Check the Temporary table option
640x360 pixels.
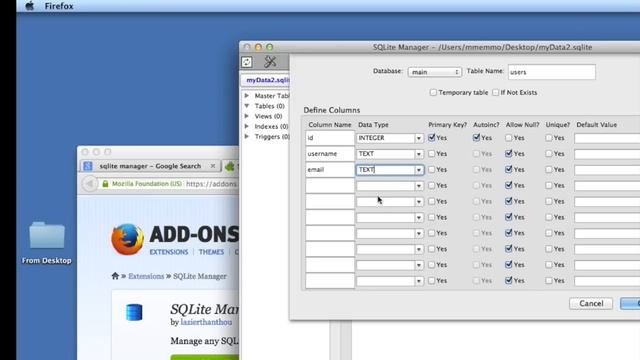point(433,93)
